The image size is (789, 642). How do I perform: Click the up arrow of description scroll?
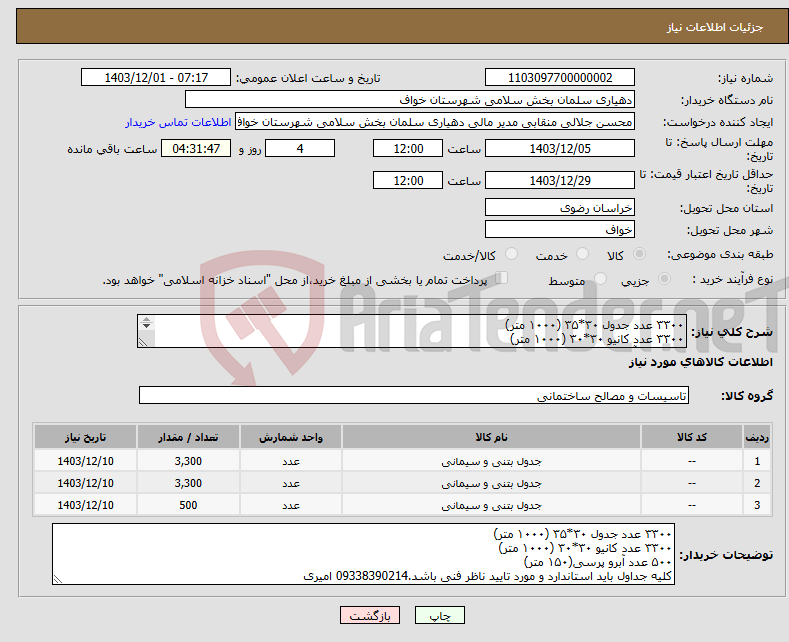146,319
